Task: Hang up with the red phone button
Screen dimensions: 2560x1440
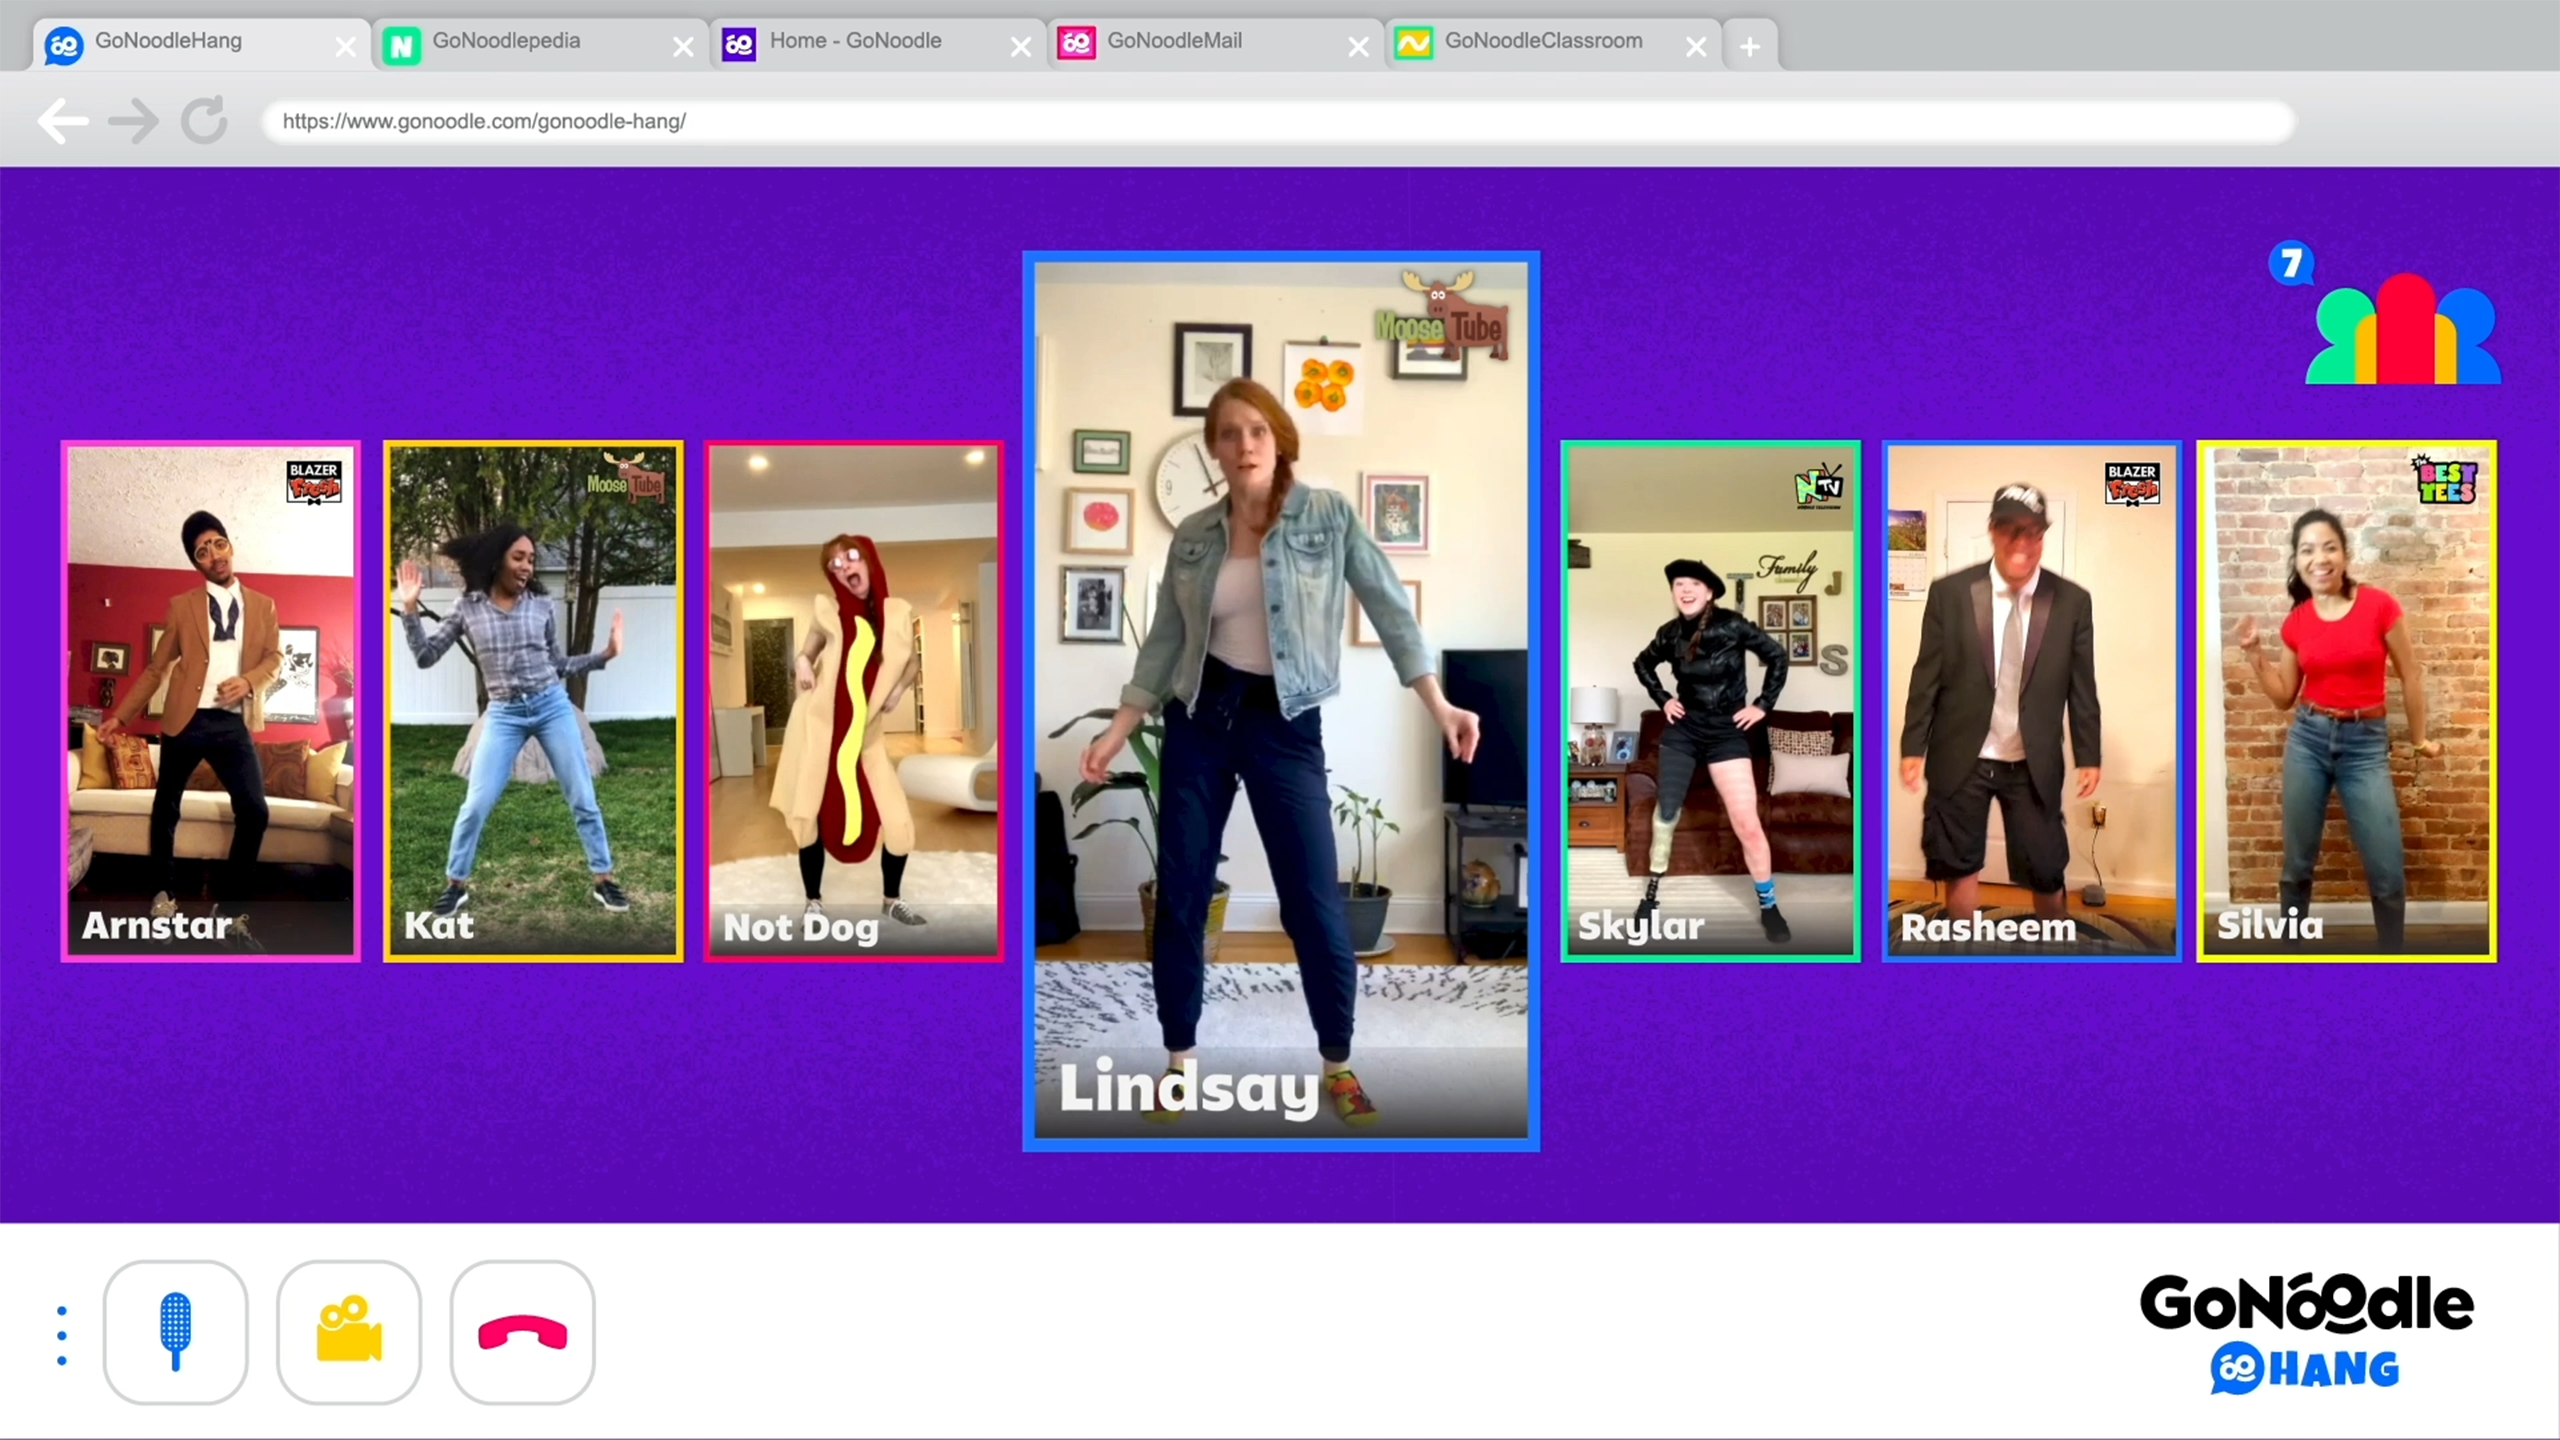Action: coord(522,1332)
